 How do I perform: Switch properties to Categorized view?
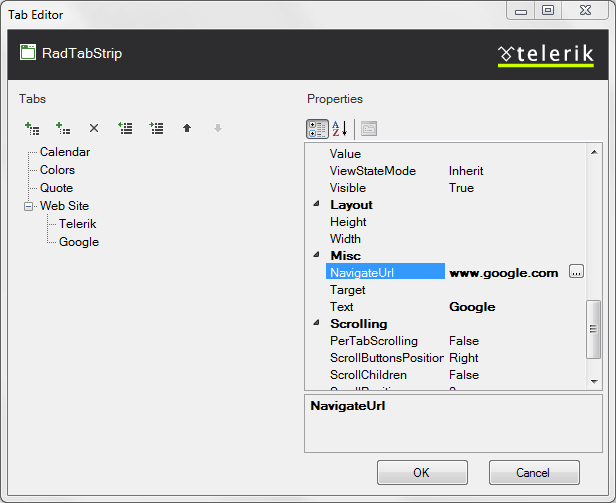pos(317,128)
